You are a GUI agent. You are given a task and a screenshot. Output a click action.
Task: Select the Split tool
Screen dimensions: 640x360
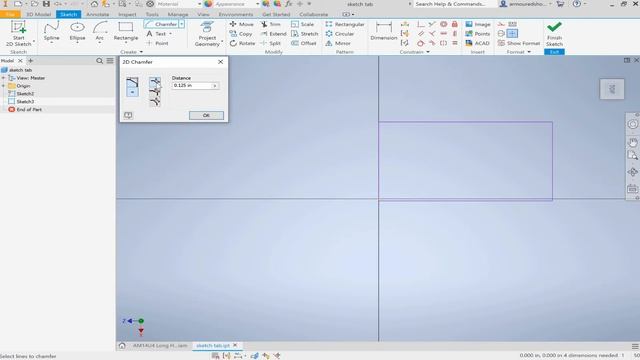tap(271, 43)
